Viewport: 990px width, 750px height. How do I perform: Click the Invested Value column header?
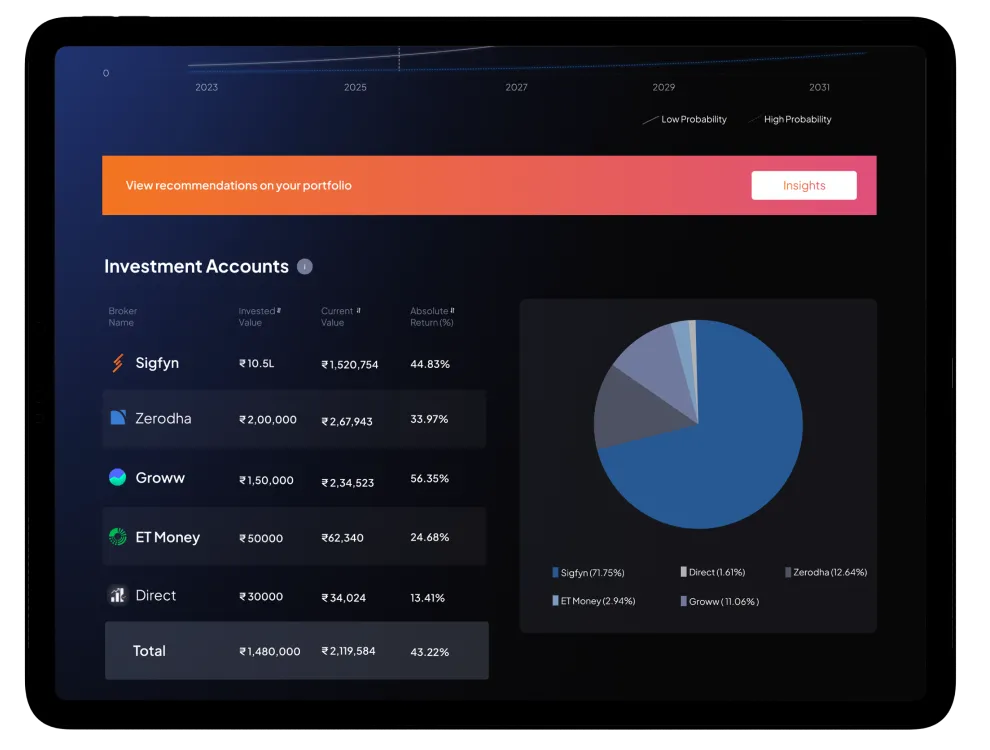[257, 317]
